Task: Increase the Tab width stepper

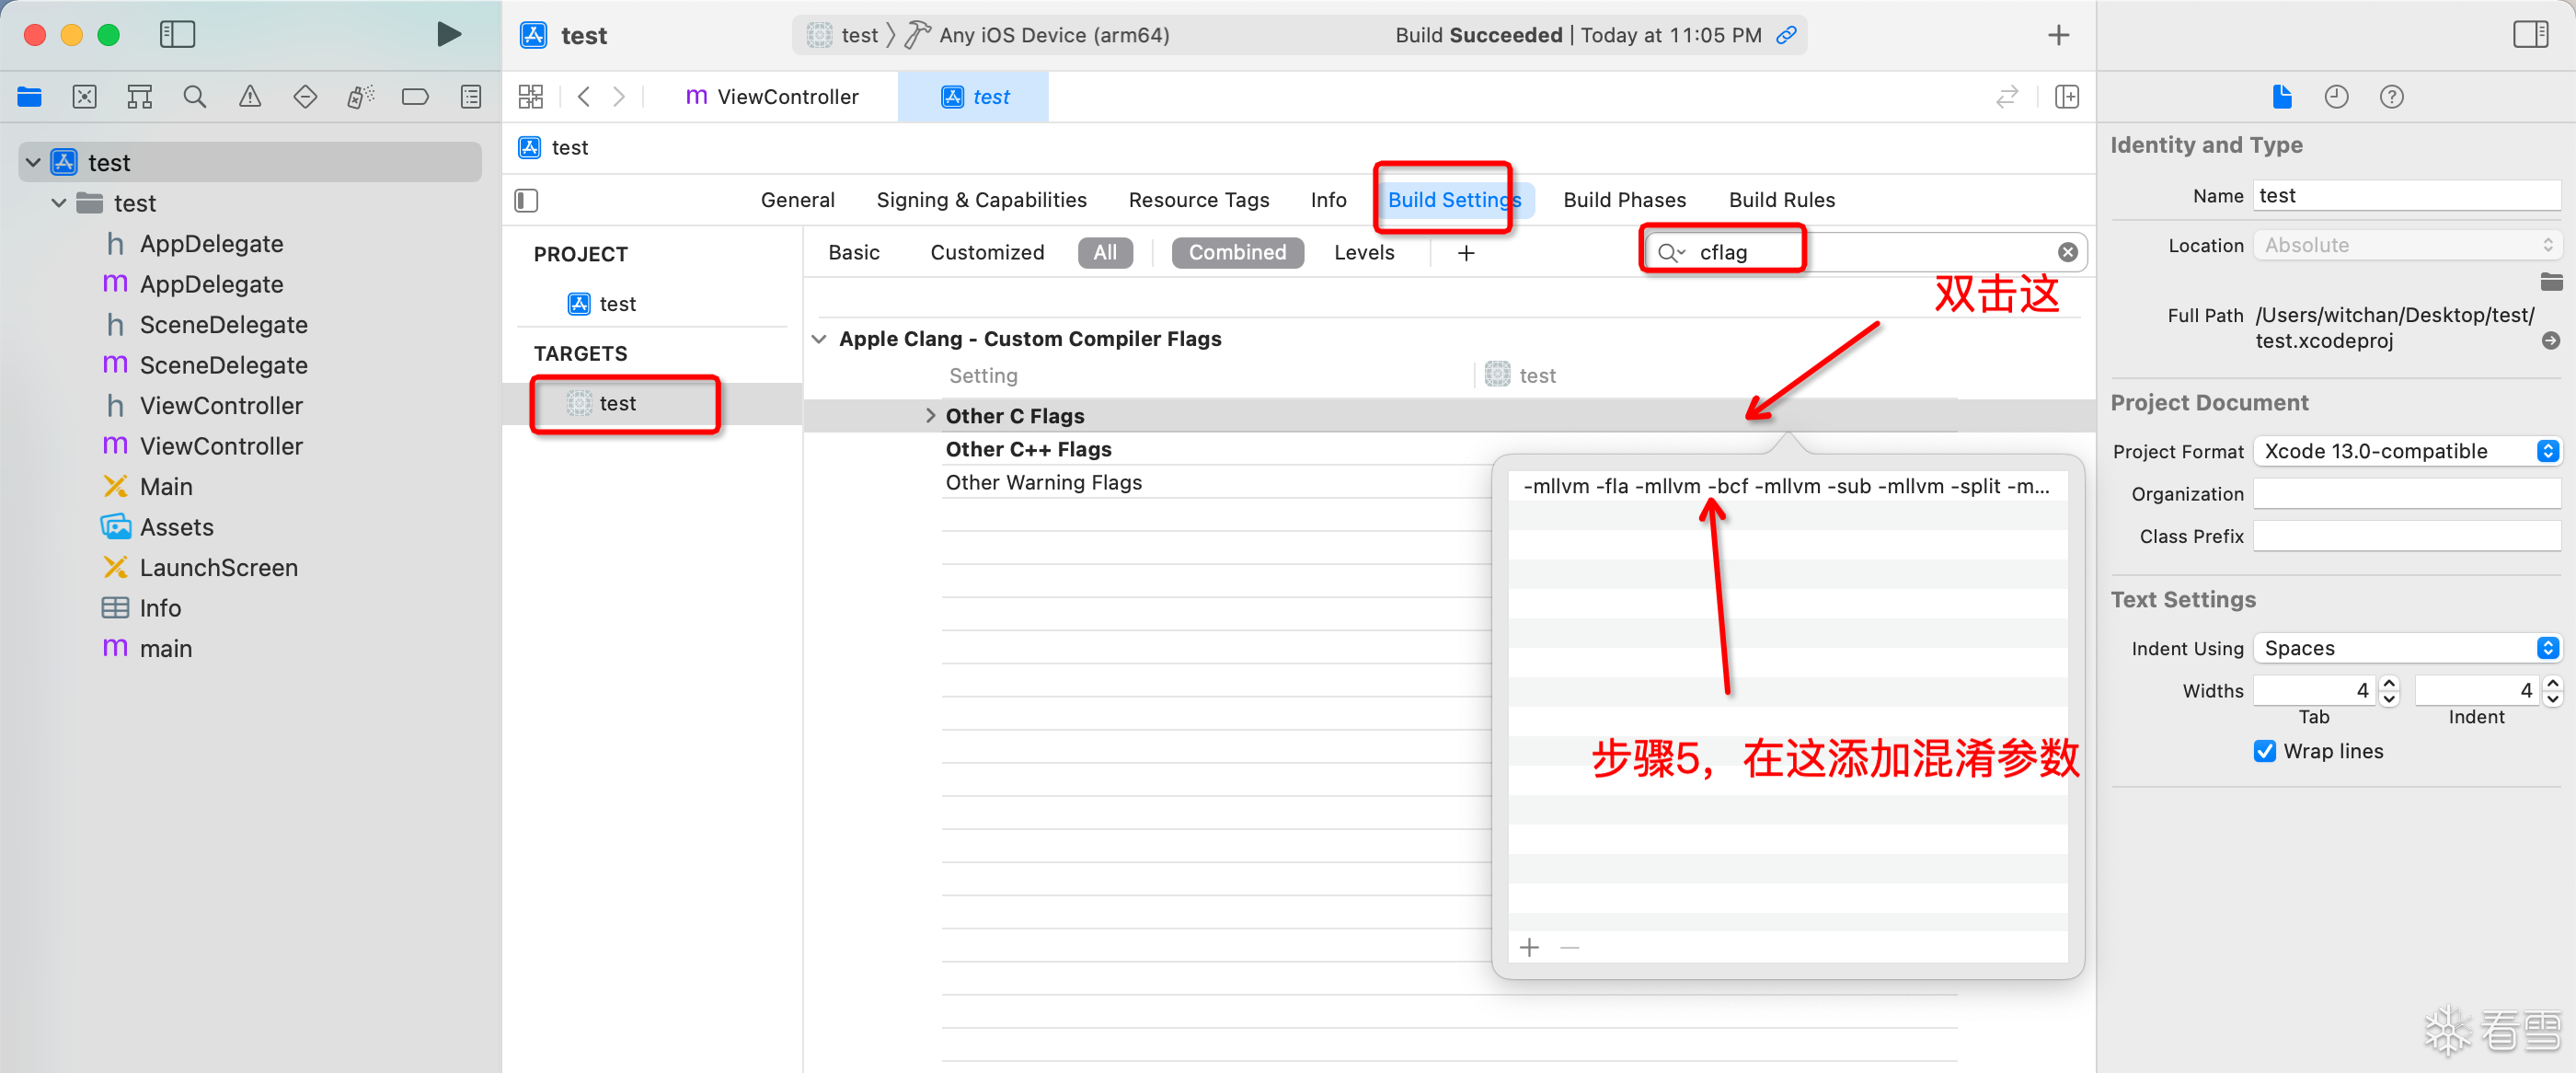Action: click(2389, 683)
